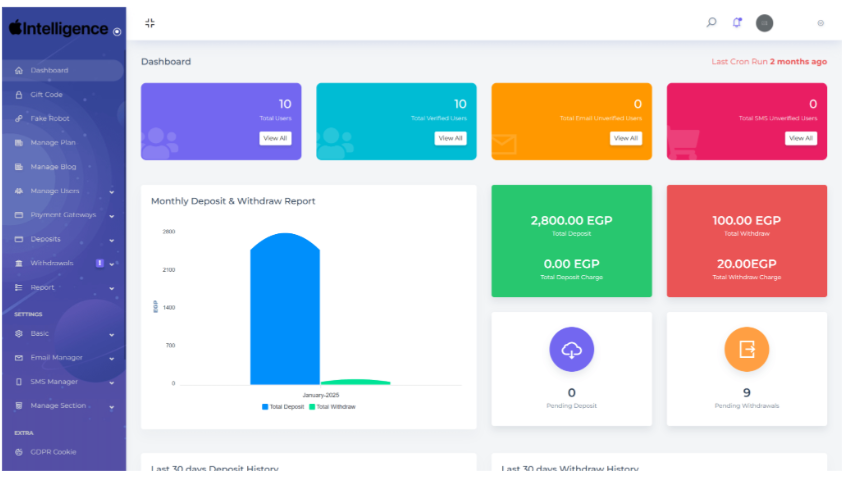Open the admin profile avatar
844x482 pixels.
click(x=764, y=22)
